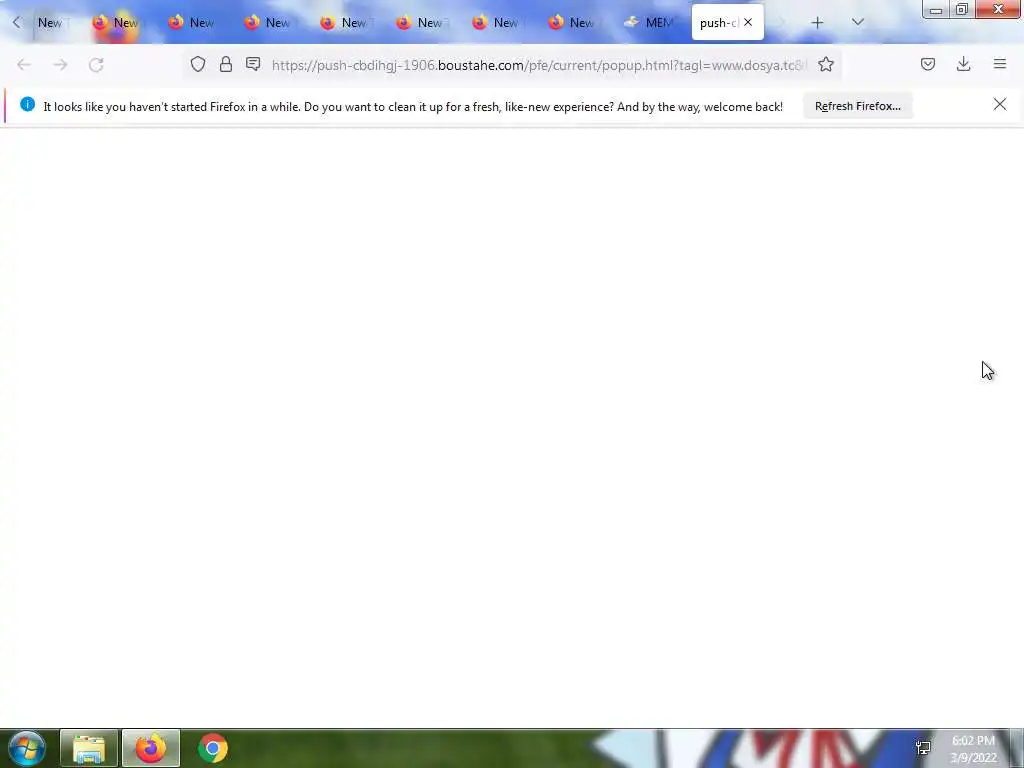Open the site permissions icon in address bar
Viewport: 1024px width, 768px height.
253,64
